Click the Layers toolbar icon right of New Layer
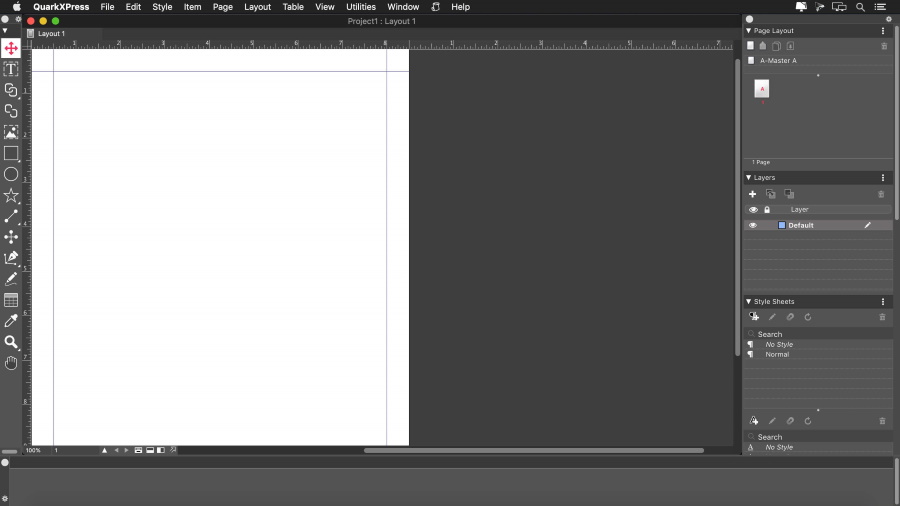 (771, 194)
